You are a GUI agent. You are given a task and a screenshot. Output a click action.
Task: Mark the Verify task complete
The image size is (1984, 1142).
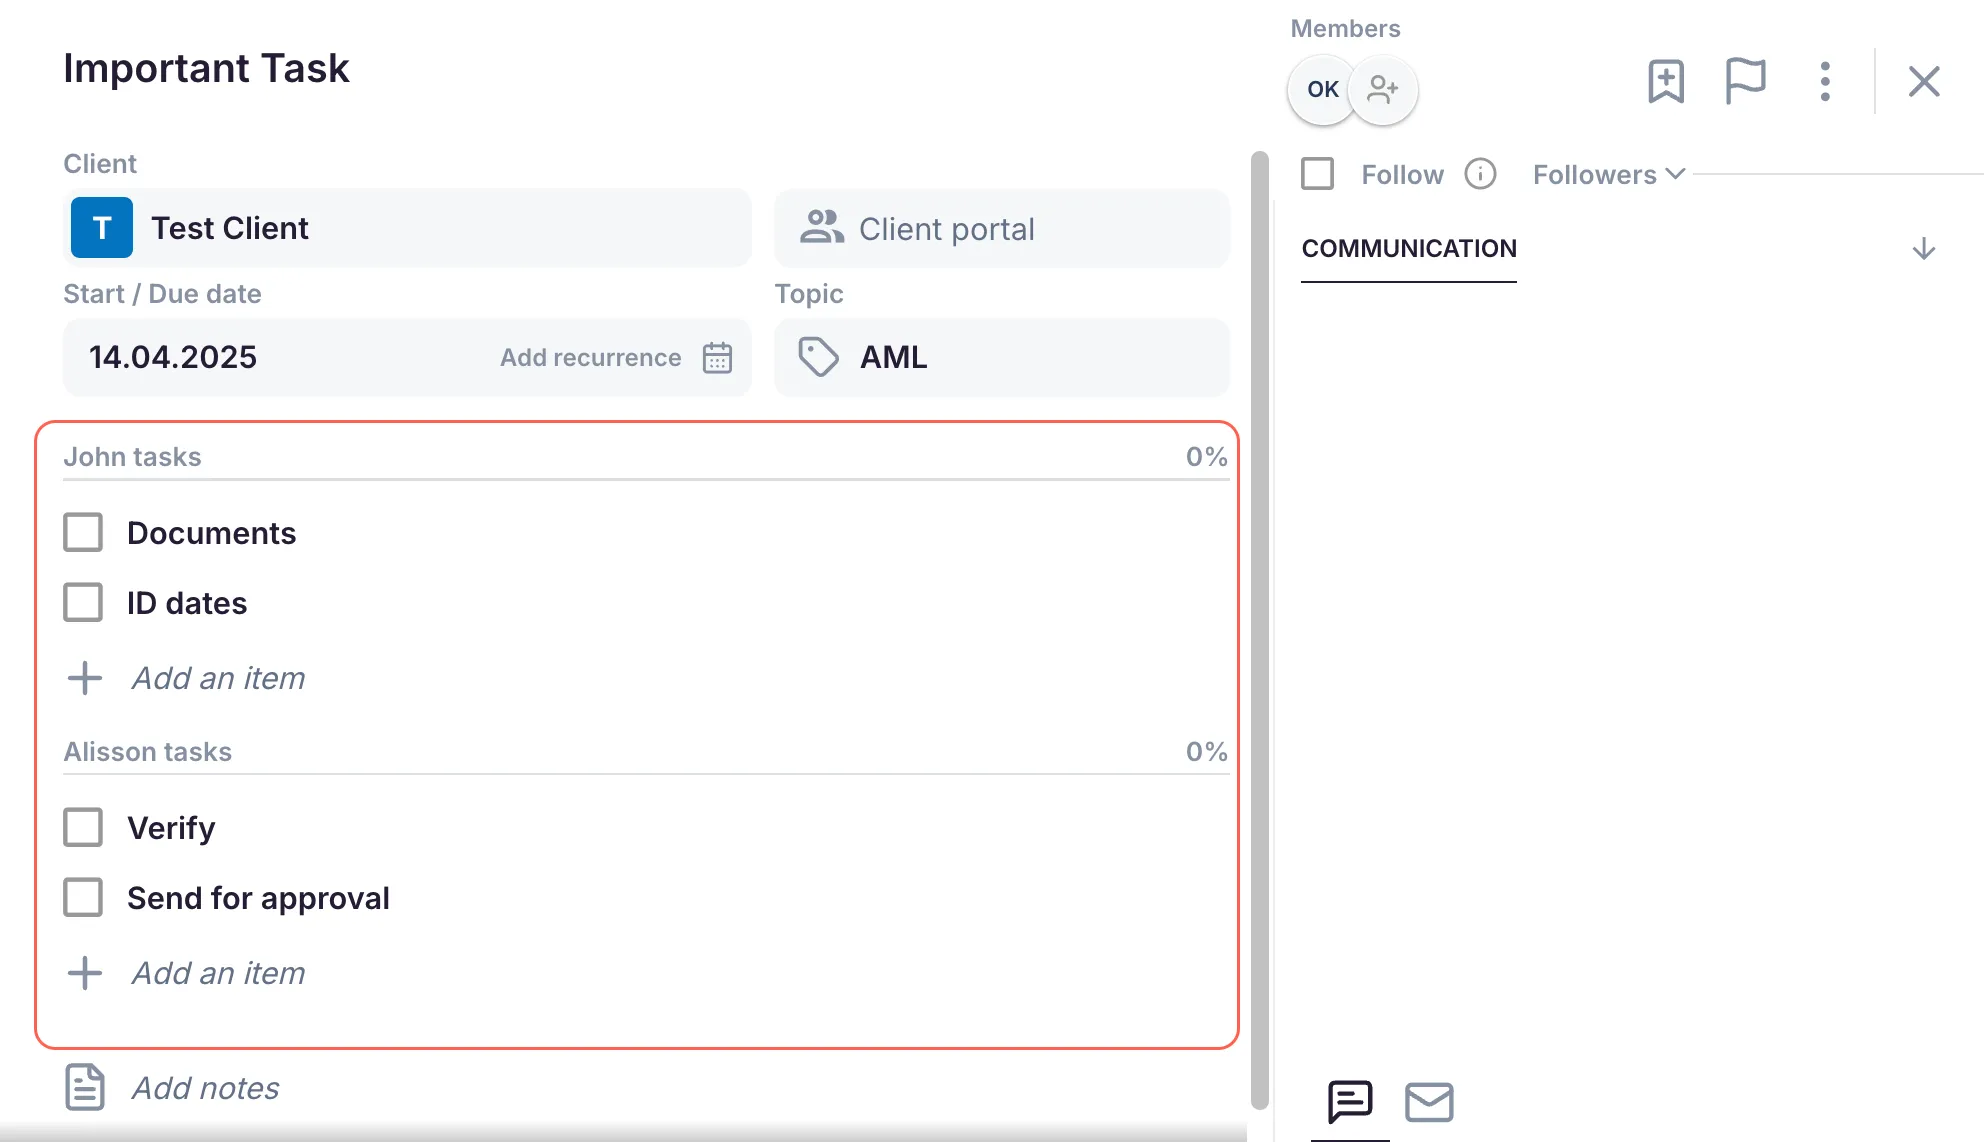[83, 827]
